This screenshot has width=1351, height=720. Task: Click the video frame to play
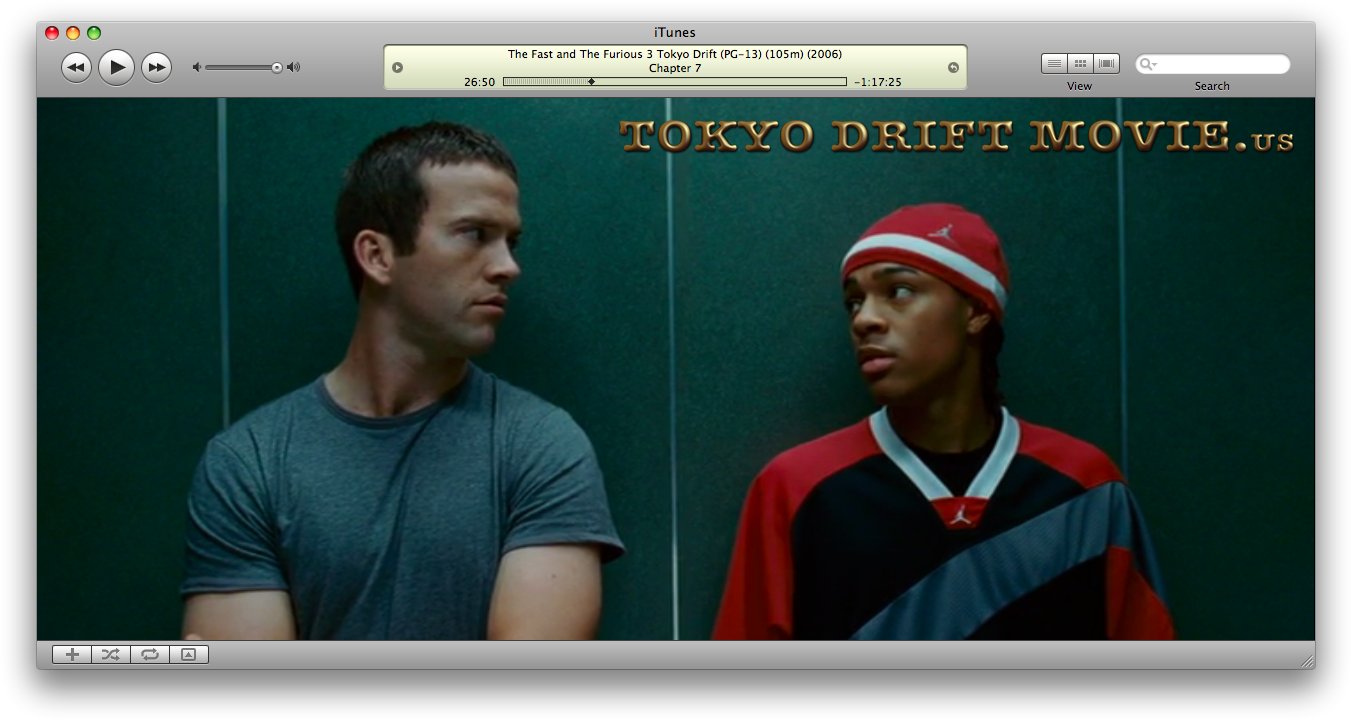point(676,369)
